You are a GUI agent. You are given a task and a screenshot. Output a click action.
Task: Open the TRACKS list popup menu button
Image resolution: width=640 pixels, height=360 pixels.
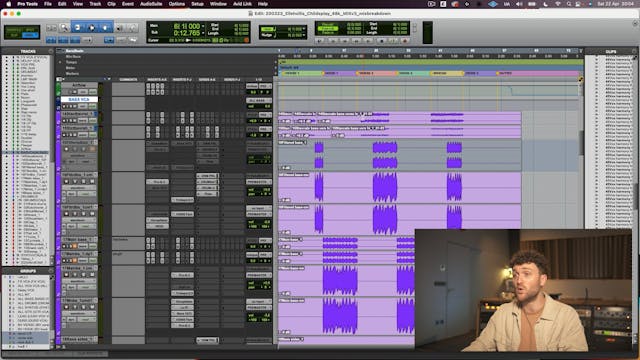[51, 51]
